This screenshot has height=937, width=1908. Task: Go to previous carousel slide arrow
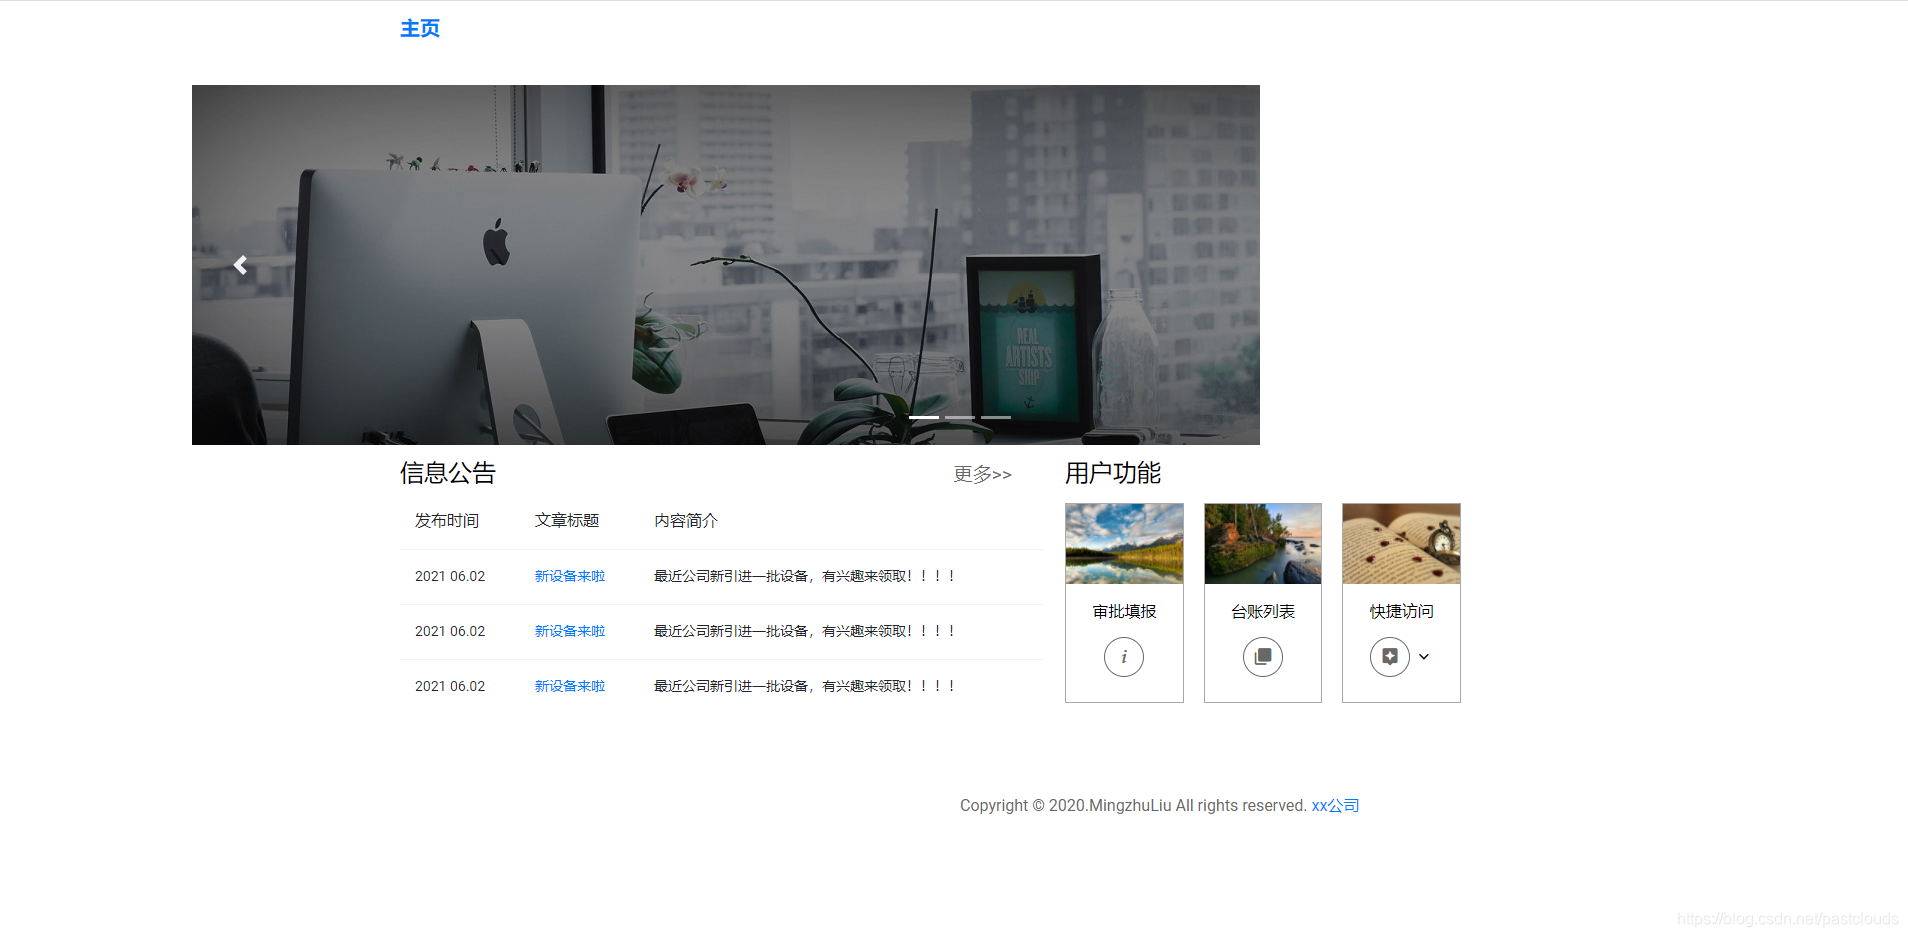pyautogui.click(x=240, y=265)
